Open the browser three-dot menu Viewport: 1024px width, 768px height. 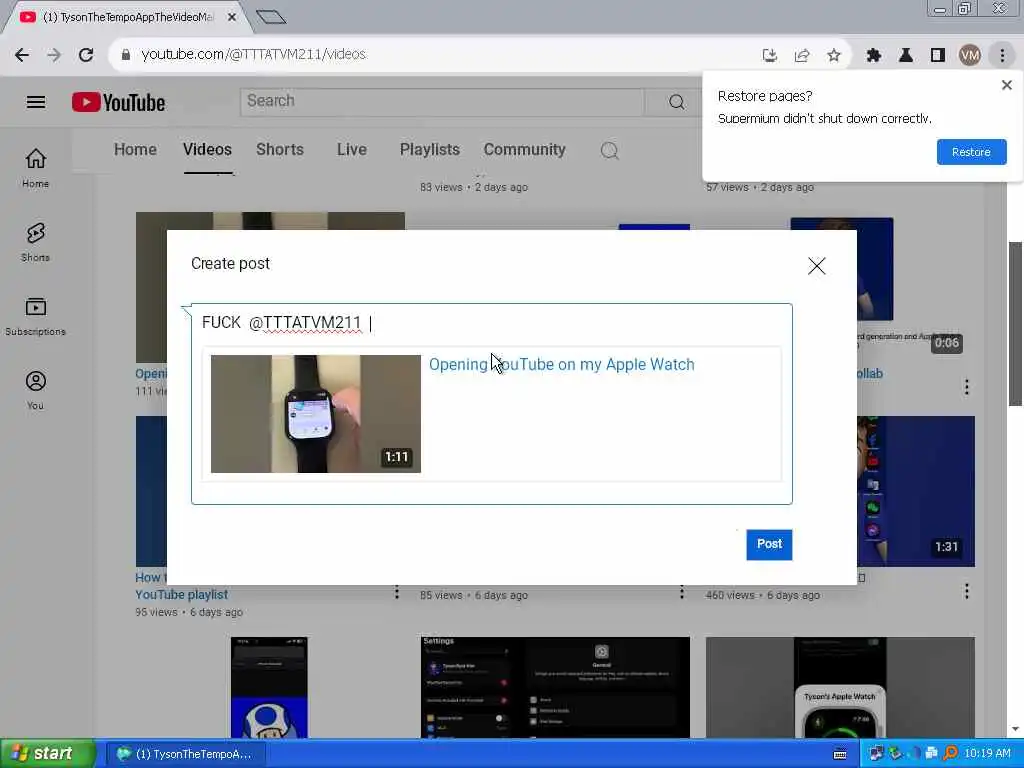point(1002,56)
